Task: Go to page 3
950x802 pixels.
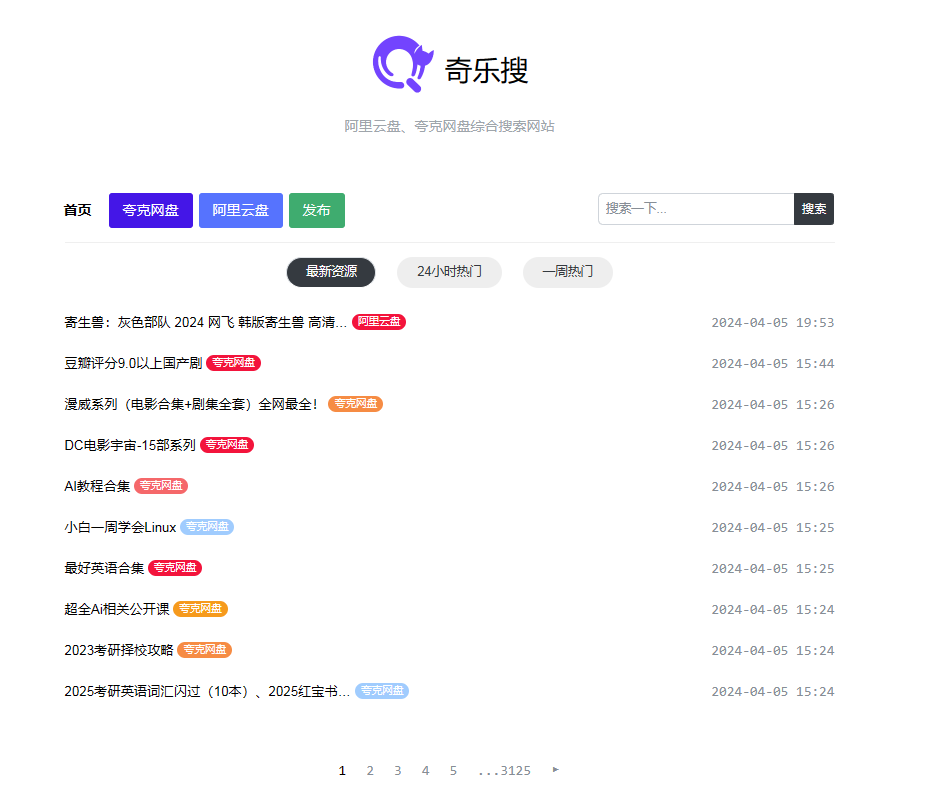Action: pos(398,771)
